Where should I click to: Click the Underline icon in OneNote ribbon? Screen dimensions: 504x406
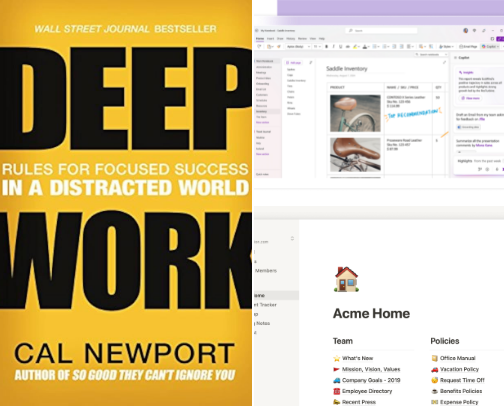click(341, 47)
